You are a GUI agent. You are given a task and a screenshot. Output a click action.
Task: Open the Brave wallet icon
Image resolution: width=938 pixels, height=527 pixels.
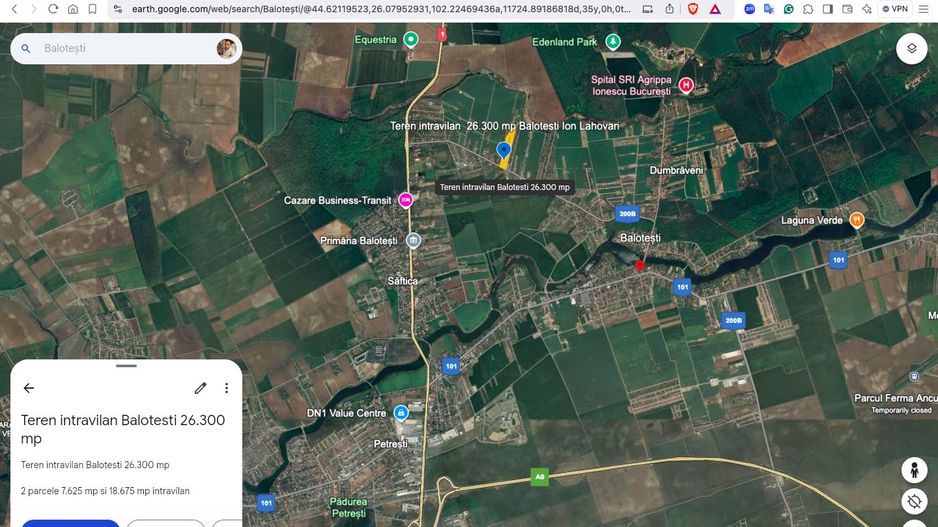tap(847, 9)
